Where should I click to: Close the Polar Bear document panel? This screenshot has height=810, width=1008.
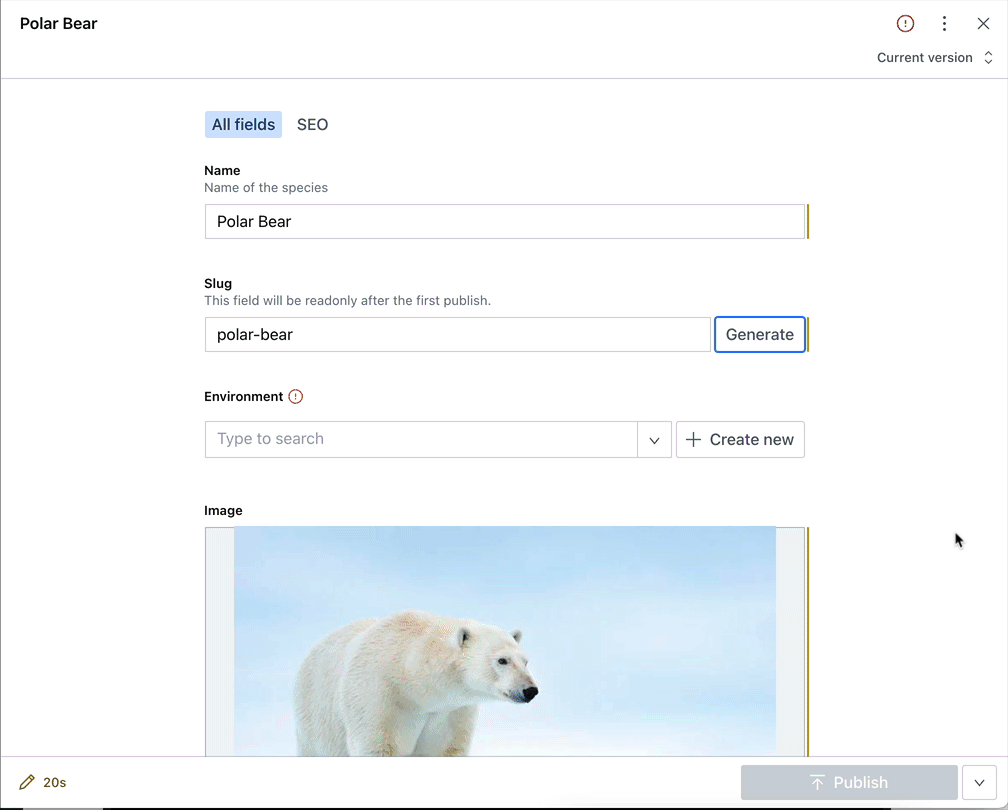983,24
